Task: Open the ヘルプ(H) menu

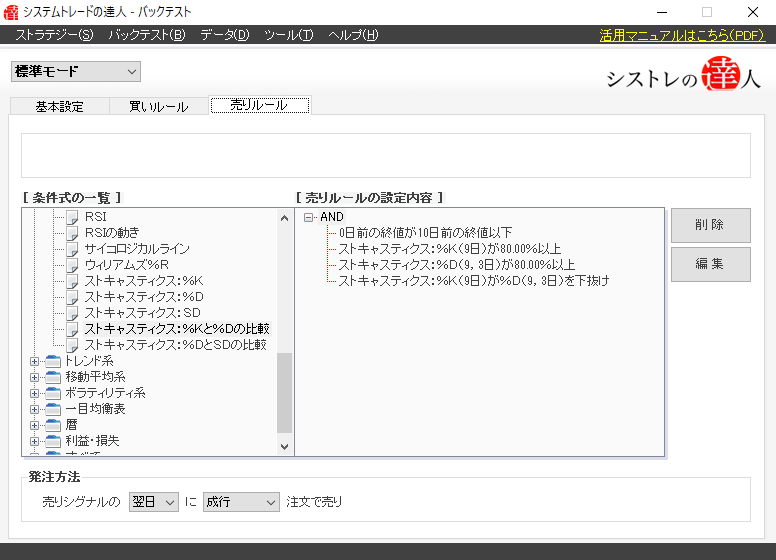Action: coord(353,35)
